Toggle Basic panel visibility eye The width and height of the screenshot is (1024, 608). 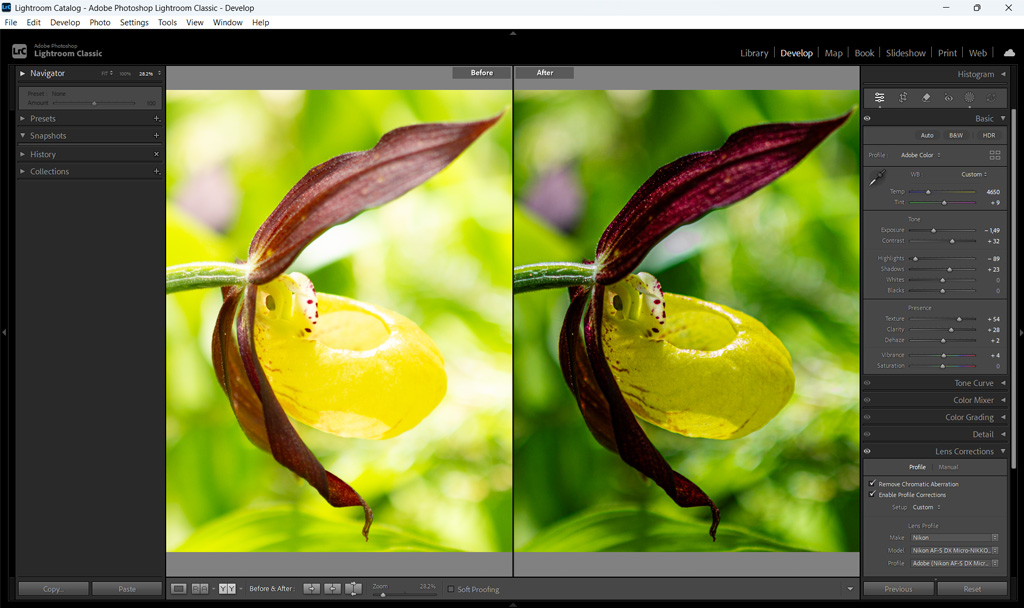pos(867,119)
